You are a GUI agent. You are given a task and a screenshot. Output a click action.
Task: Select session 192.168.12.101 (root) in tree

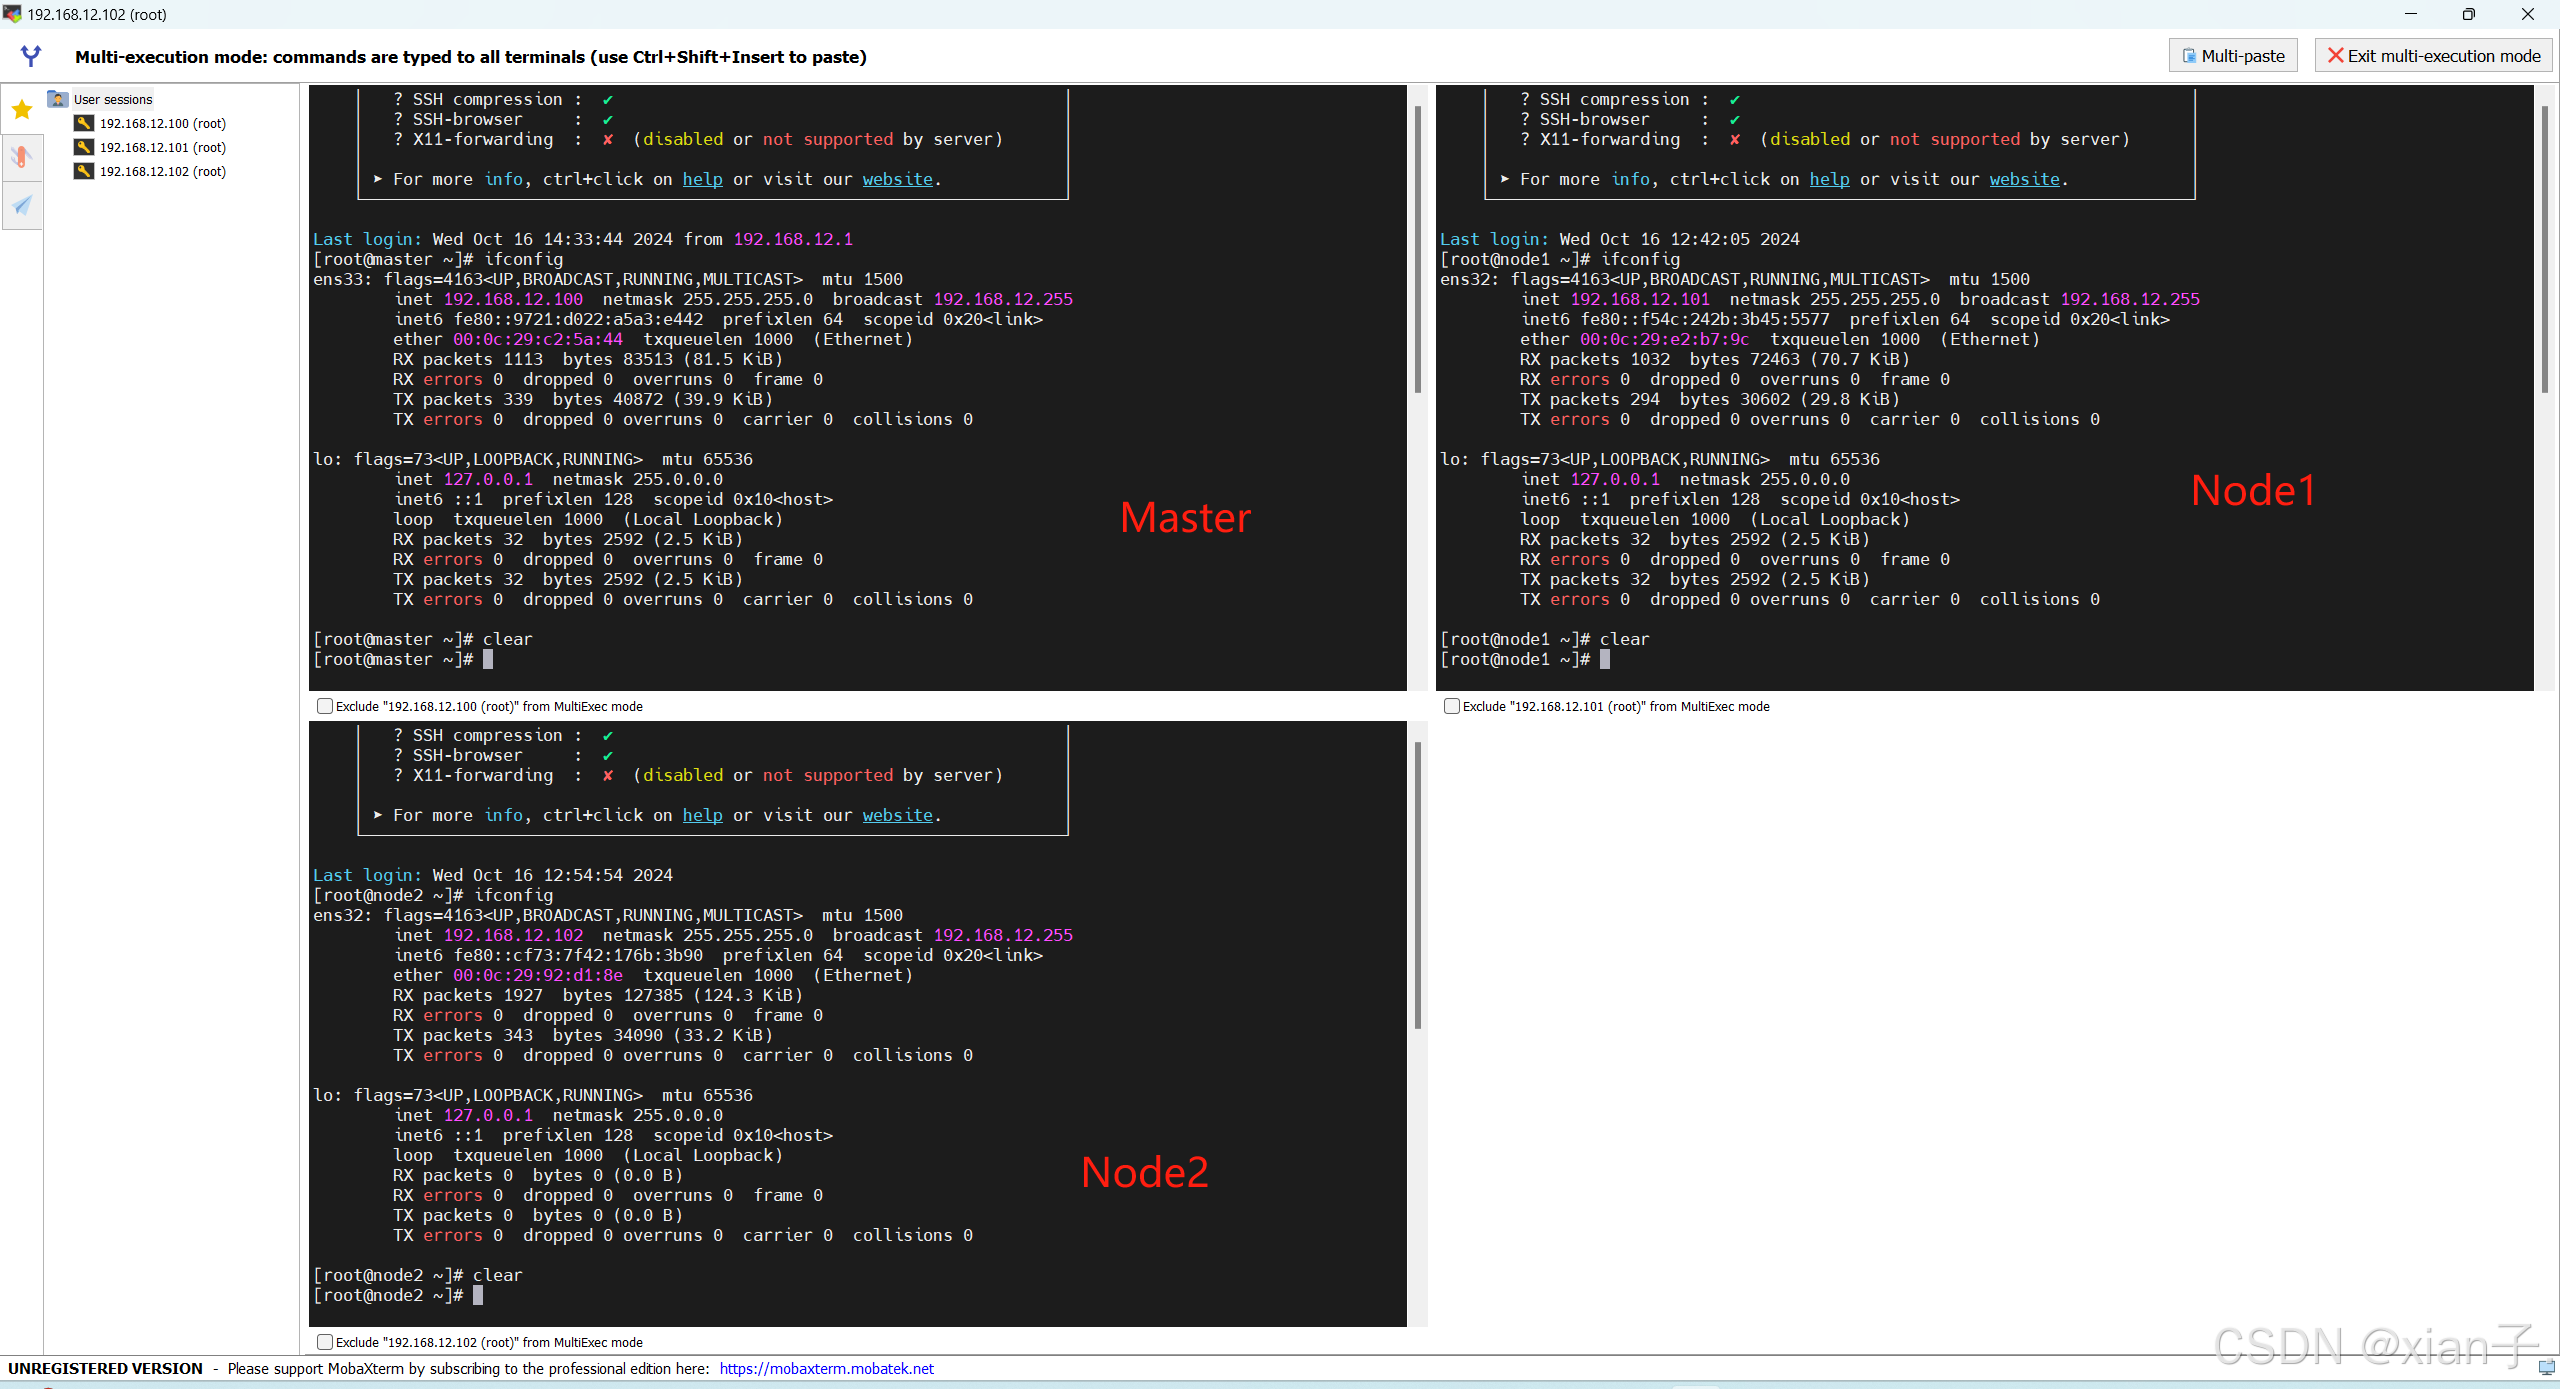click(x=163, y=147)
